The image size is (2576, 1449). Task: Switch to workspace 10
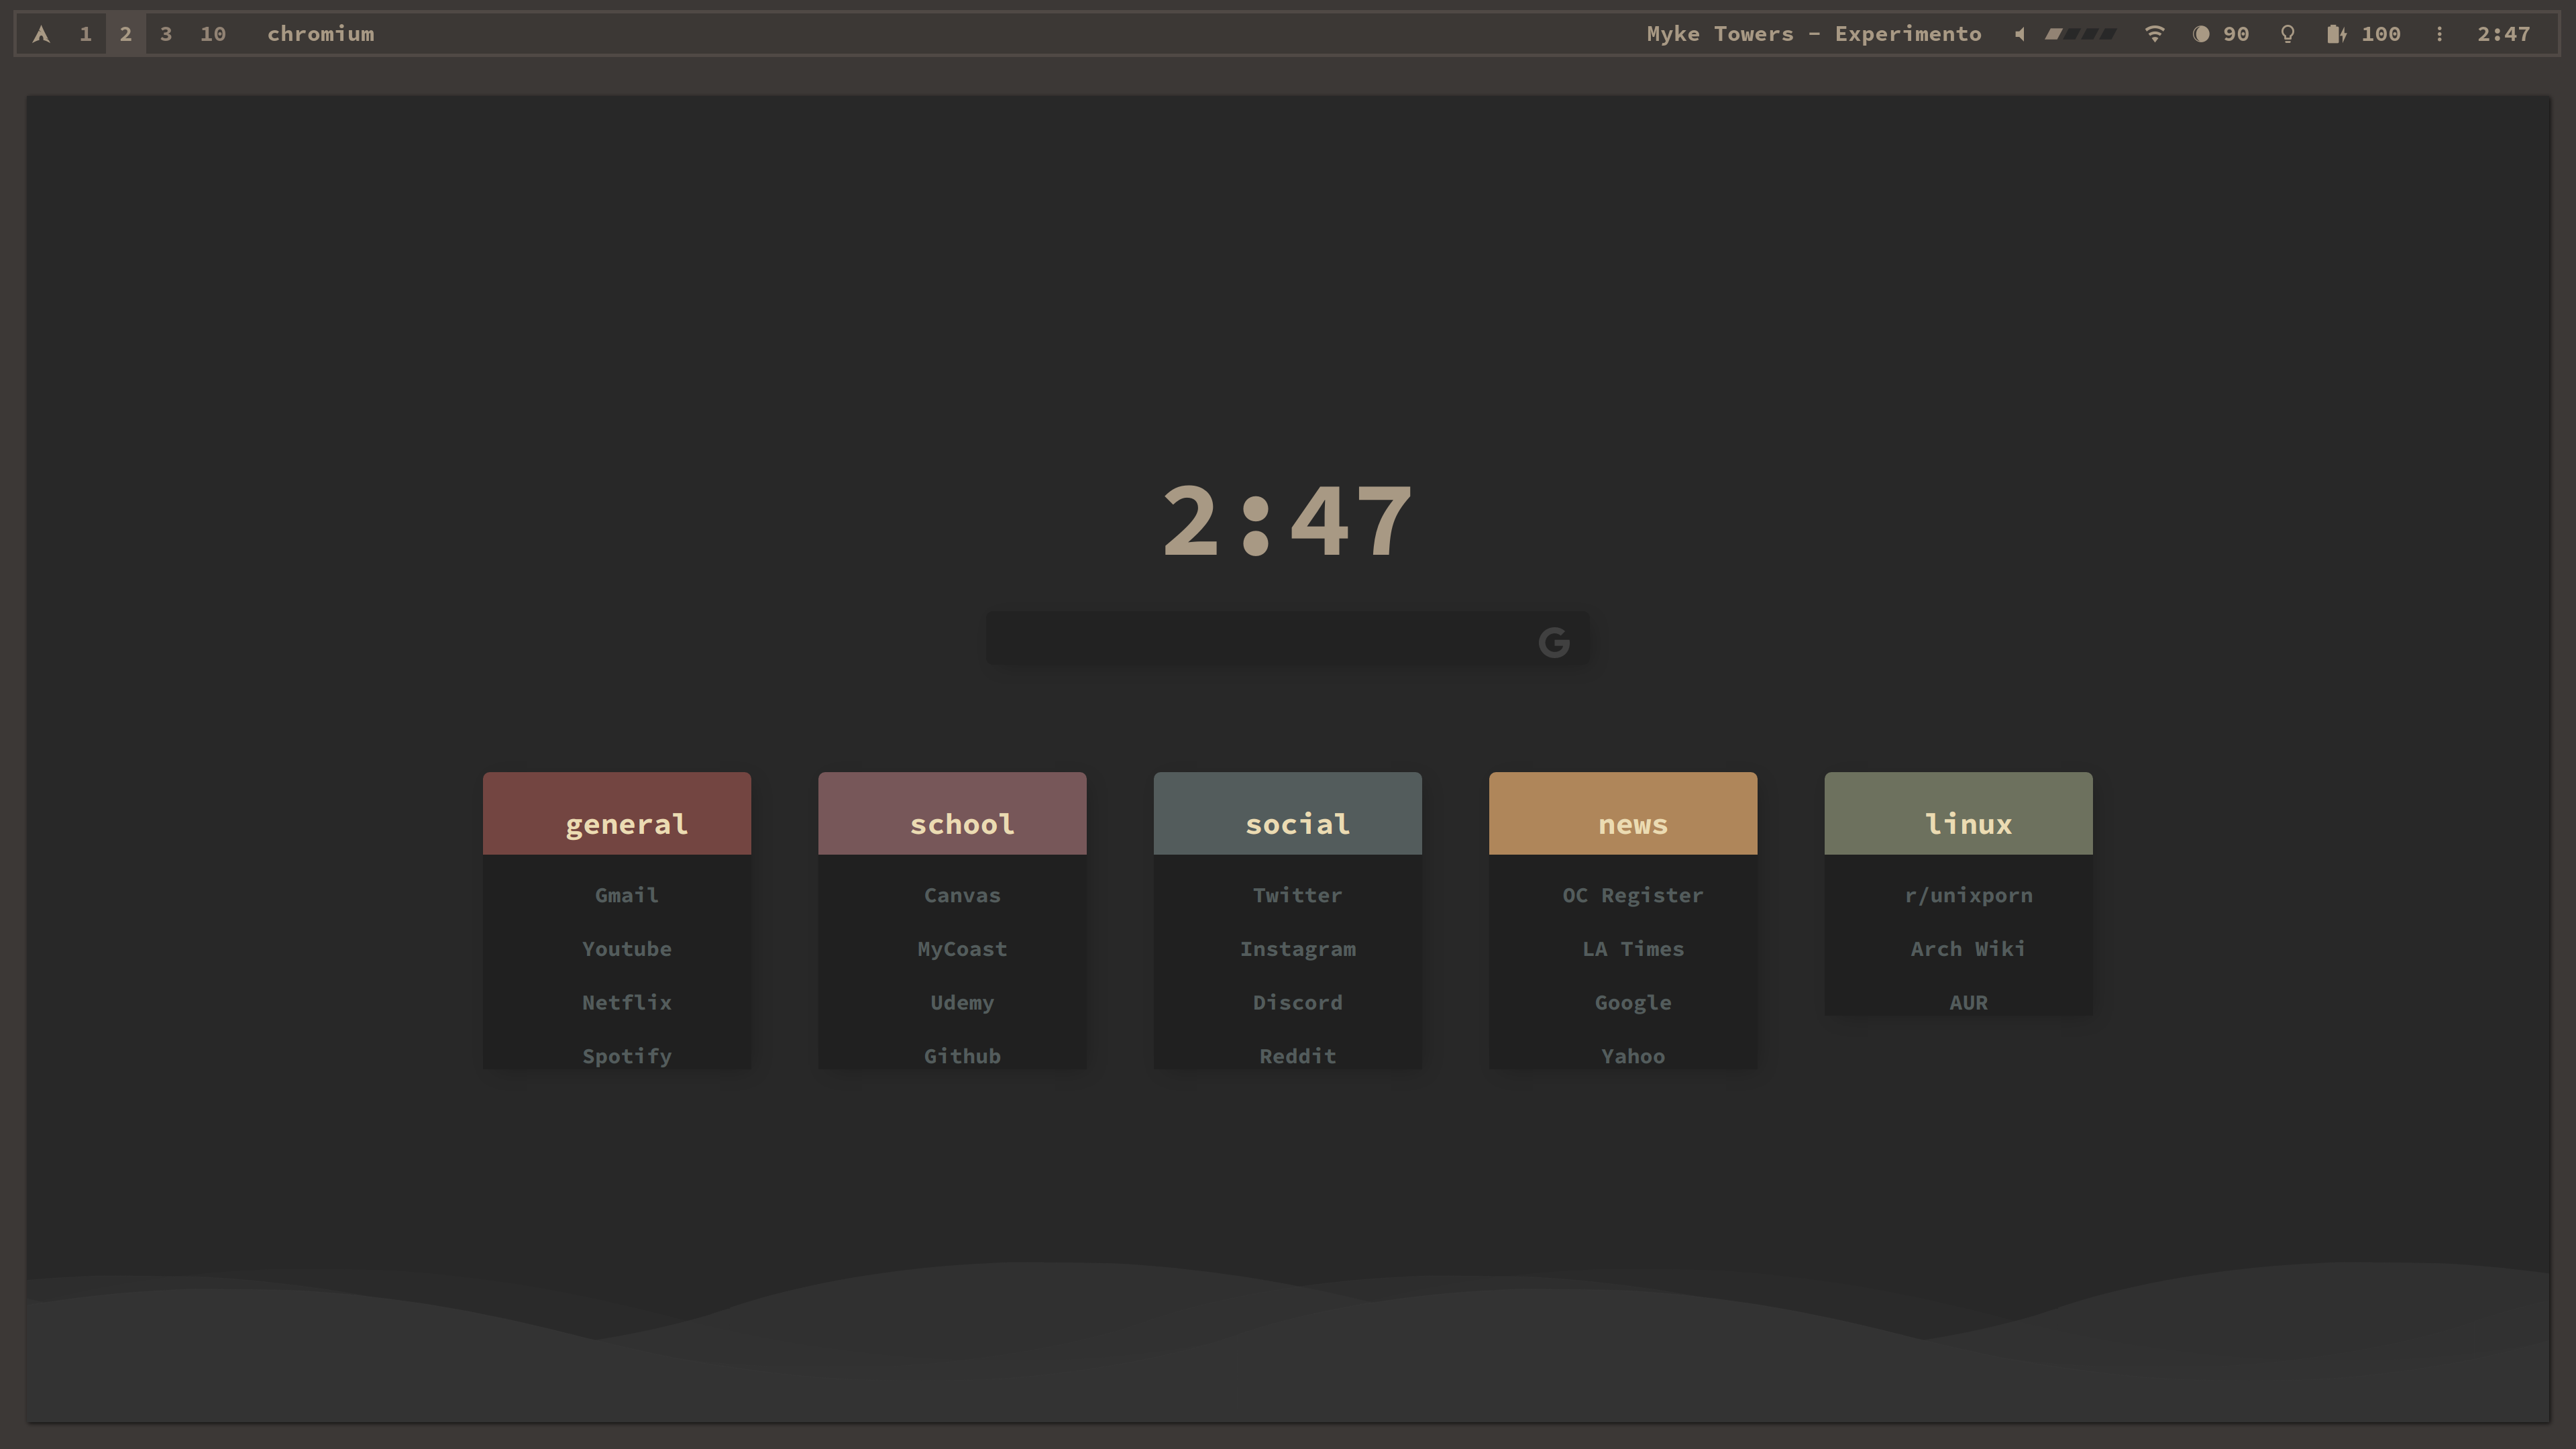[212, 34]
